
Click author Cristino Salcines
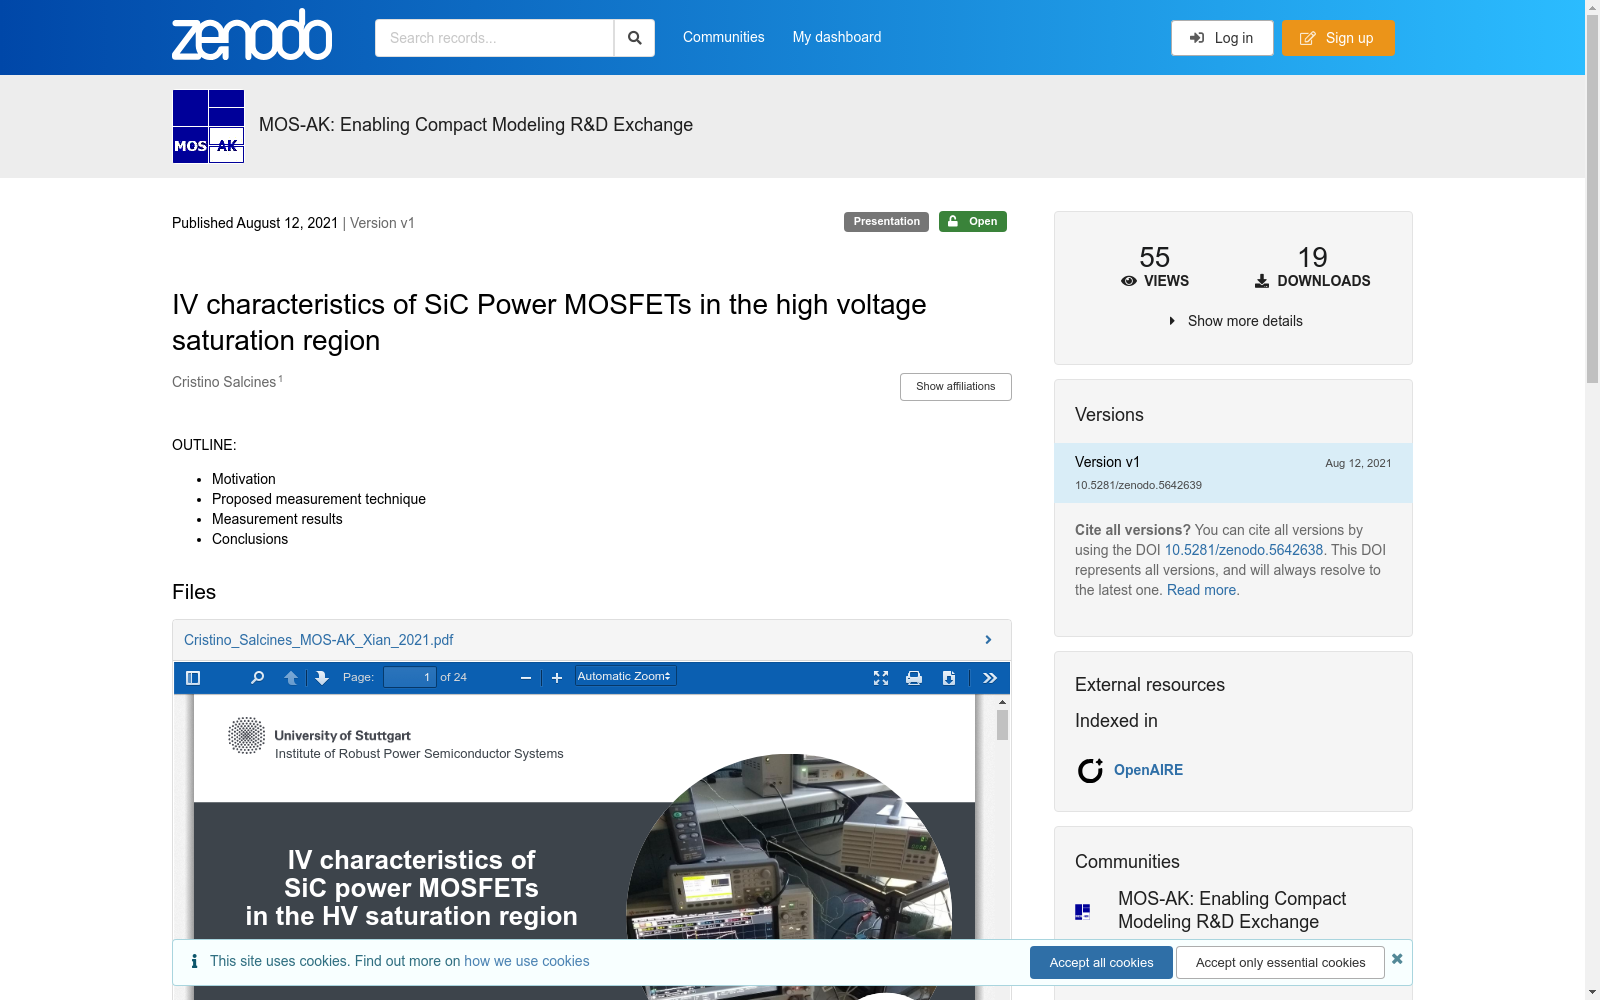(224, 382)
